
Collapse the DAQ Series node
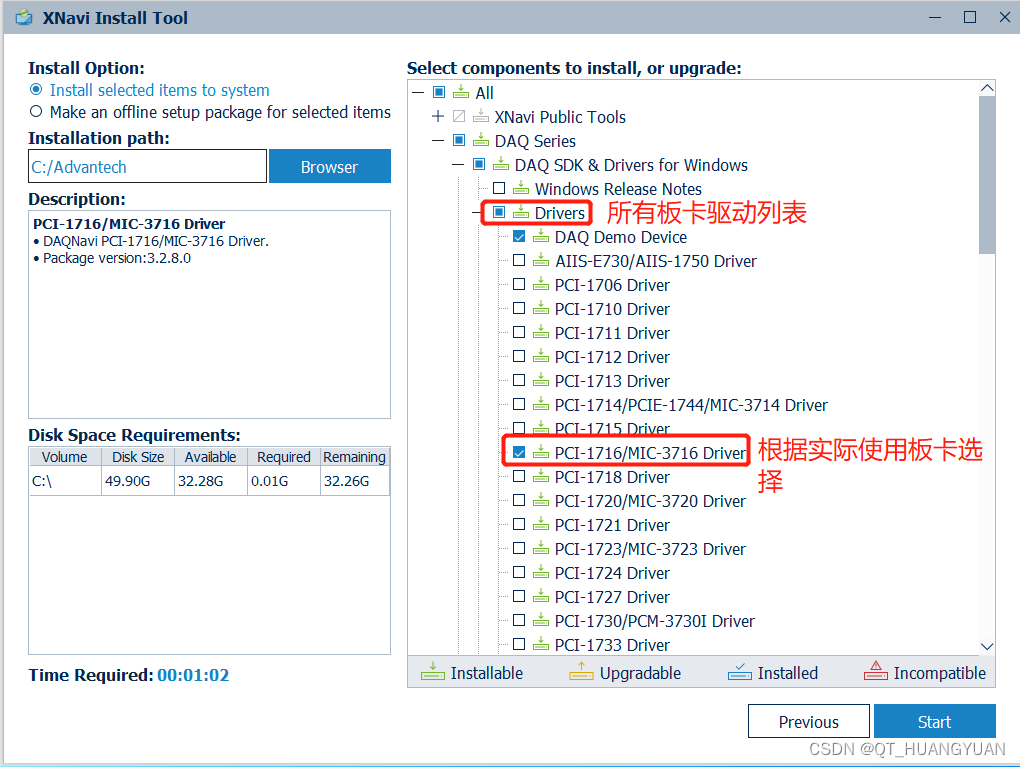438,141
